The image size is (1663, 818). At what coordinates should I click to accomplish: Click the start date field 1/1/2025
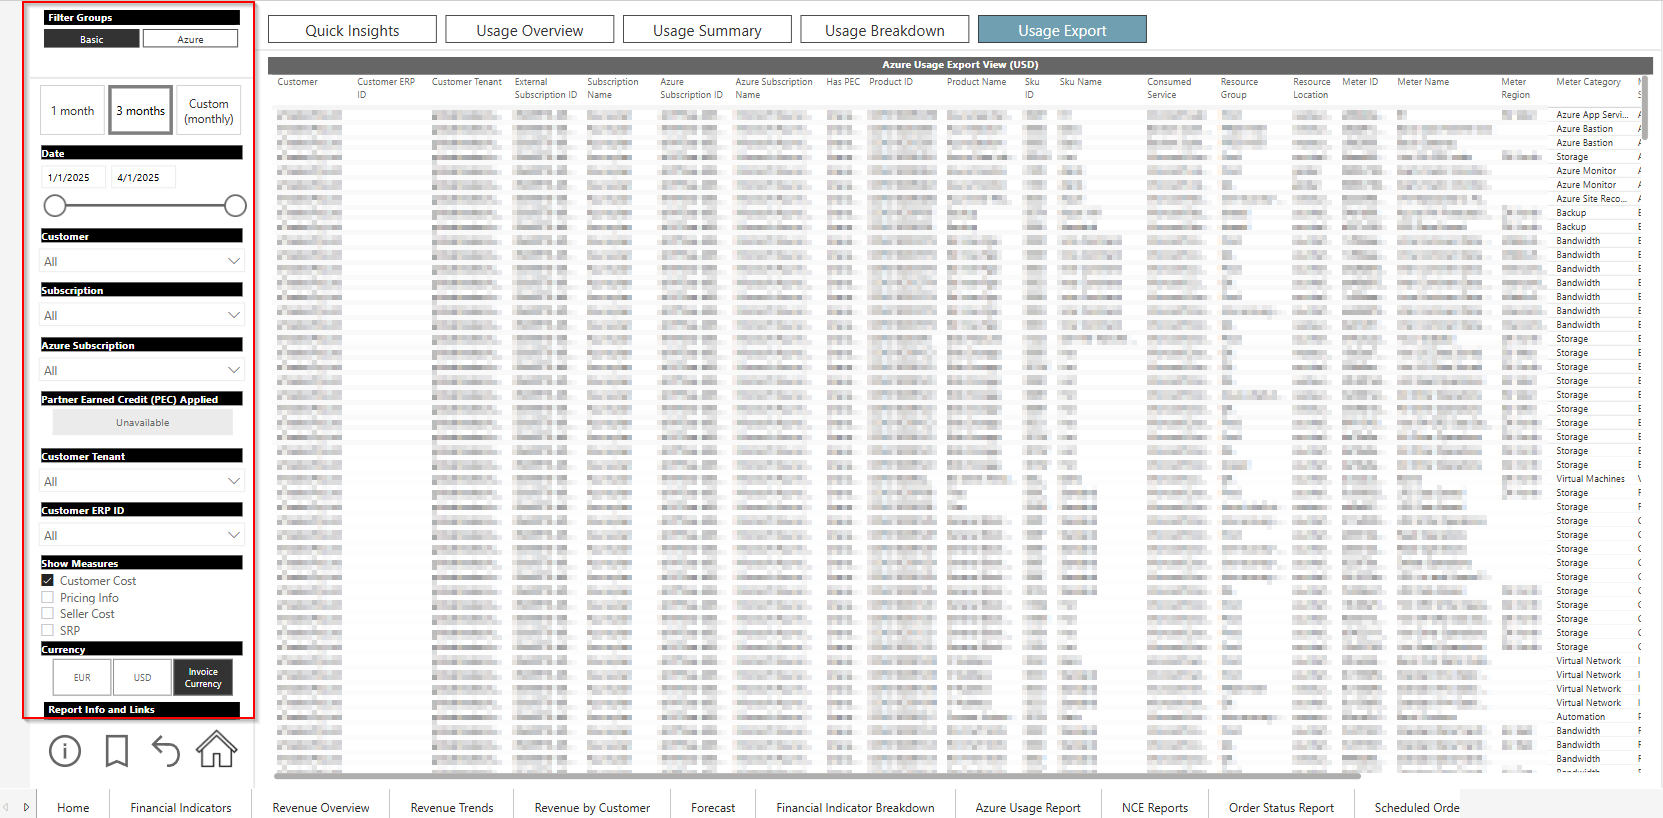[73, 177]
